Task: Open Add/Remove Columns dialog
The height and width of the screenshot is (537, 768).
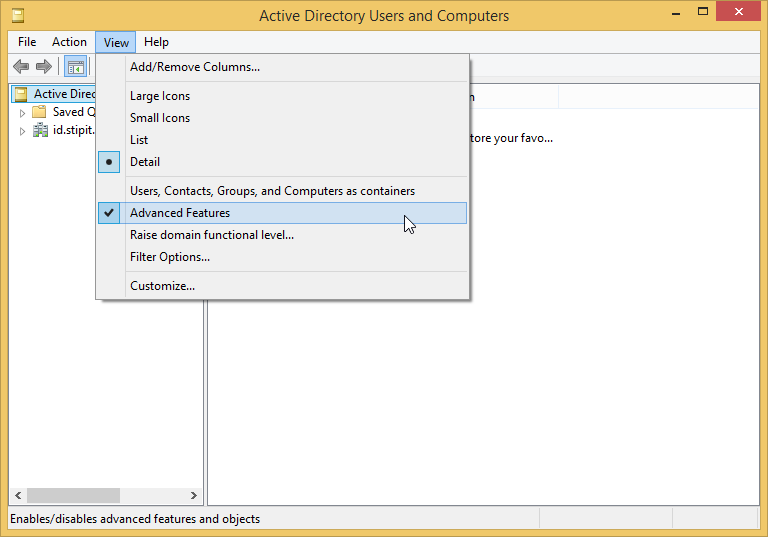Action: click(282, 67)
